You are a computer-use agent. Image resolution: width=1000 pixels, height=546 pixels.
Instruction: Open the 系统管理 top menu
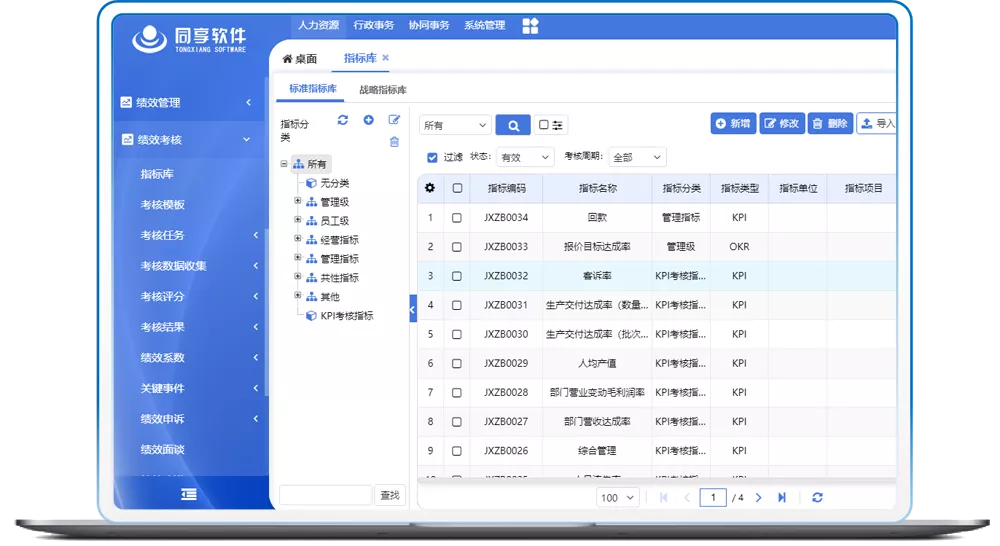485,26
